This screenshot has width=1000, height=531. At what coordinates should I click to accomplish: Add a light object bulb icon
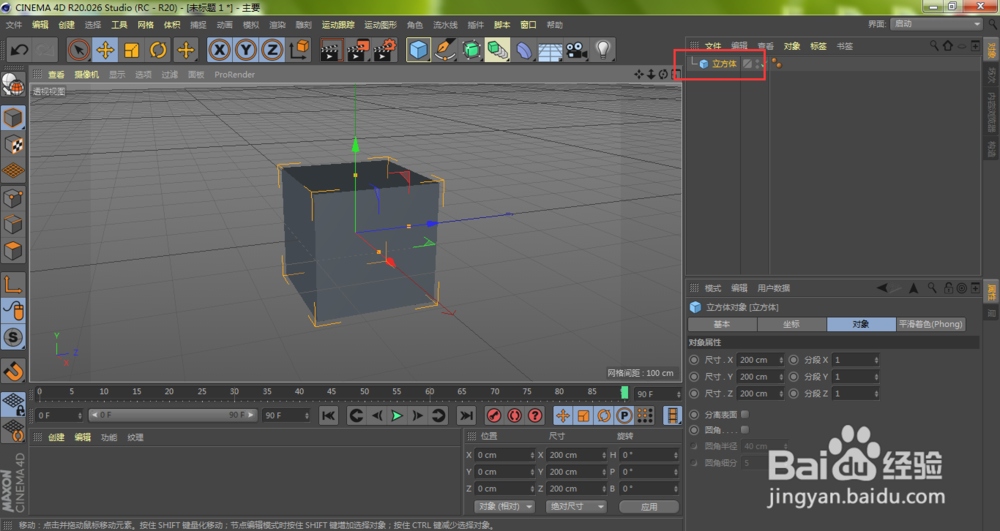pyautogui.click(x=603, y=50)
